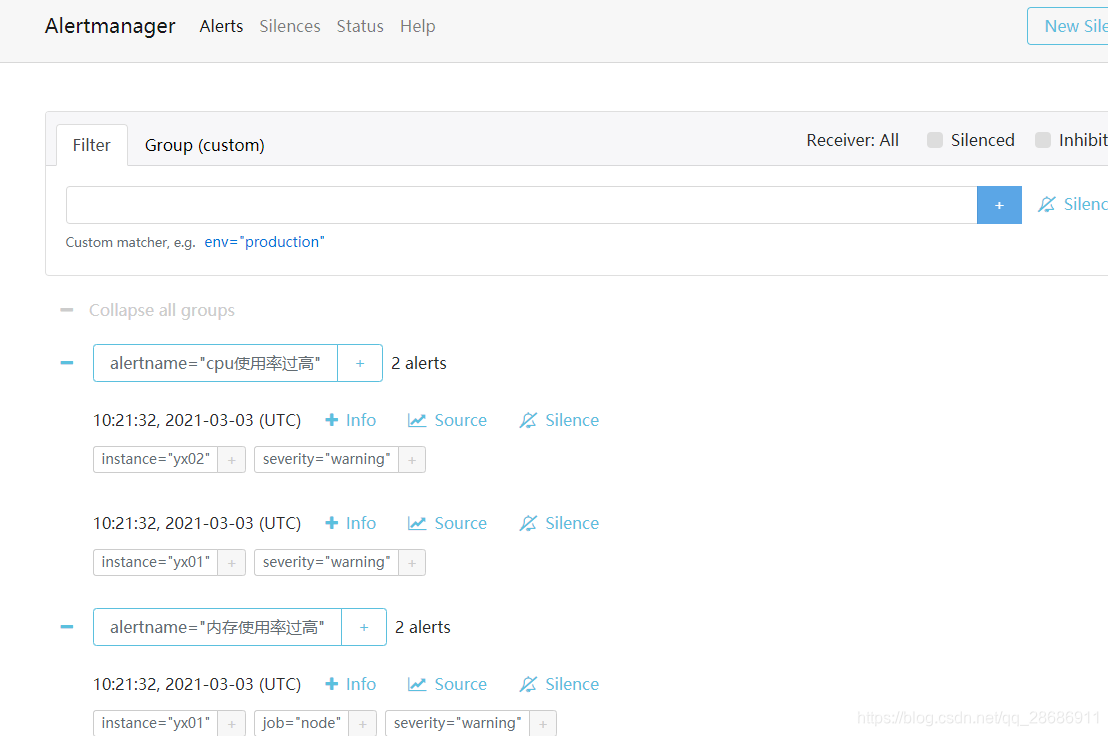This screenshot has height=736, width=1108.
Task: Add memory-group severity="warning" to the filter with plus
Action: [543, 724]
